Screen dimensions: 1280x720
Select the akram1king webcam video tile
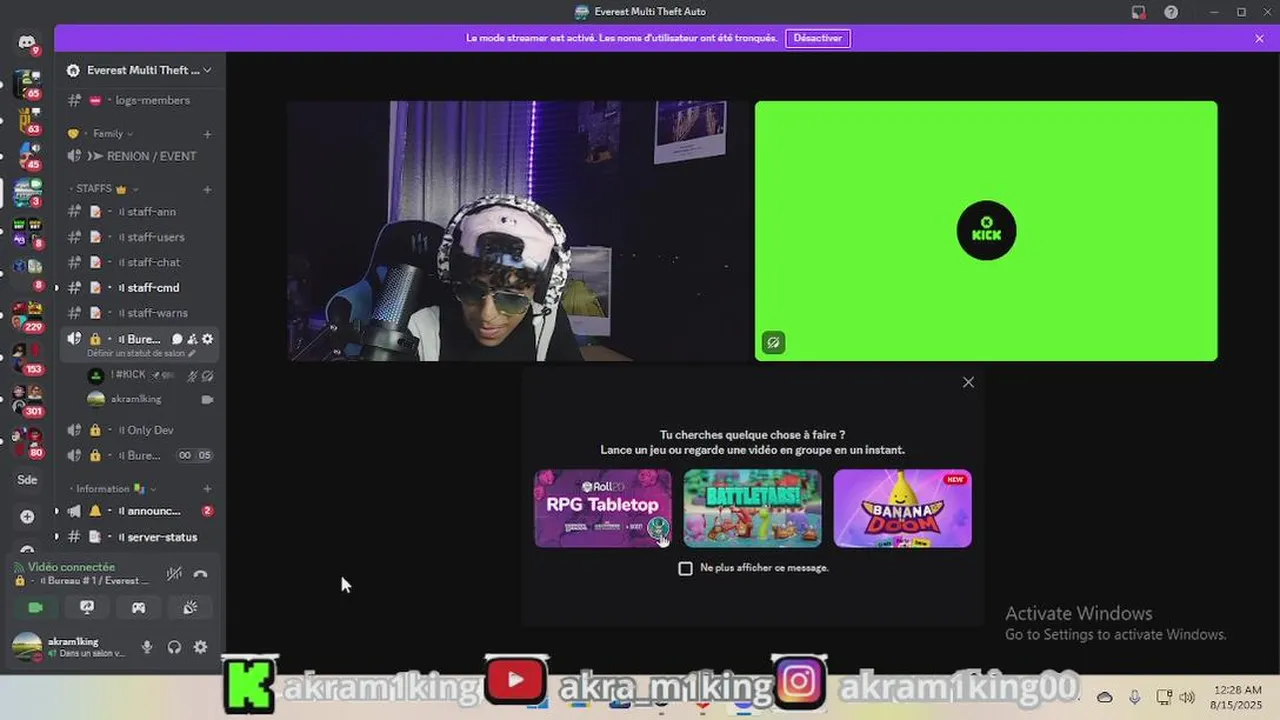[x=518, y=231]
